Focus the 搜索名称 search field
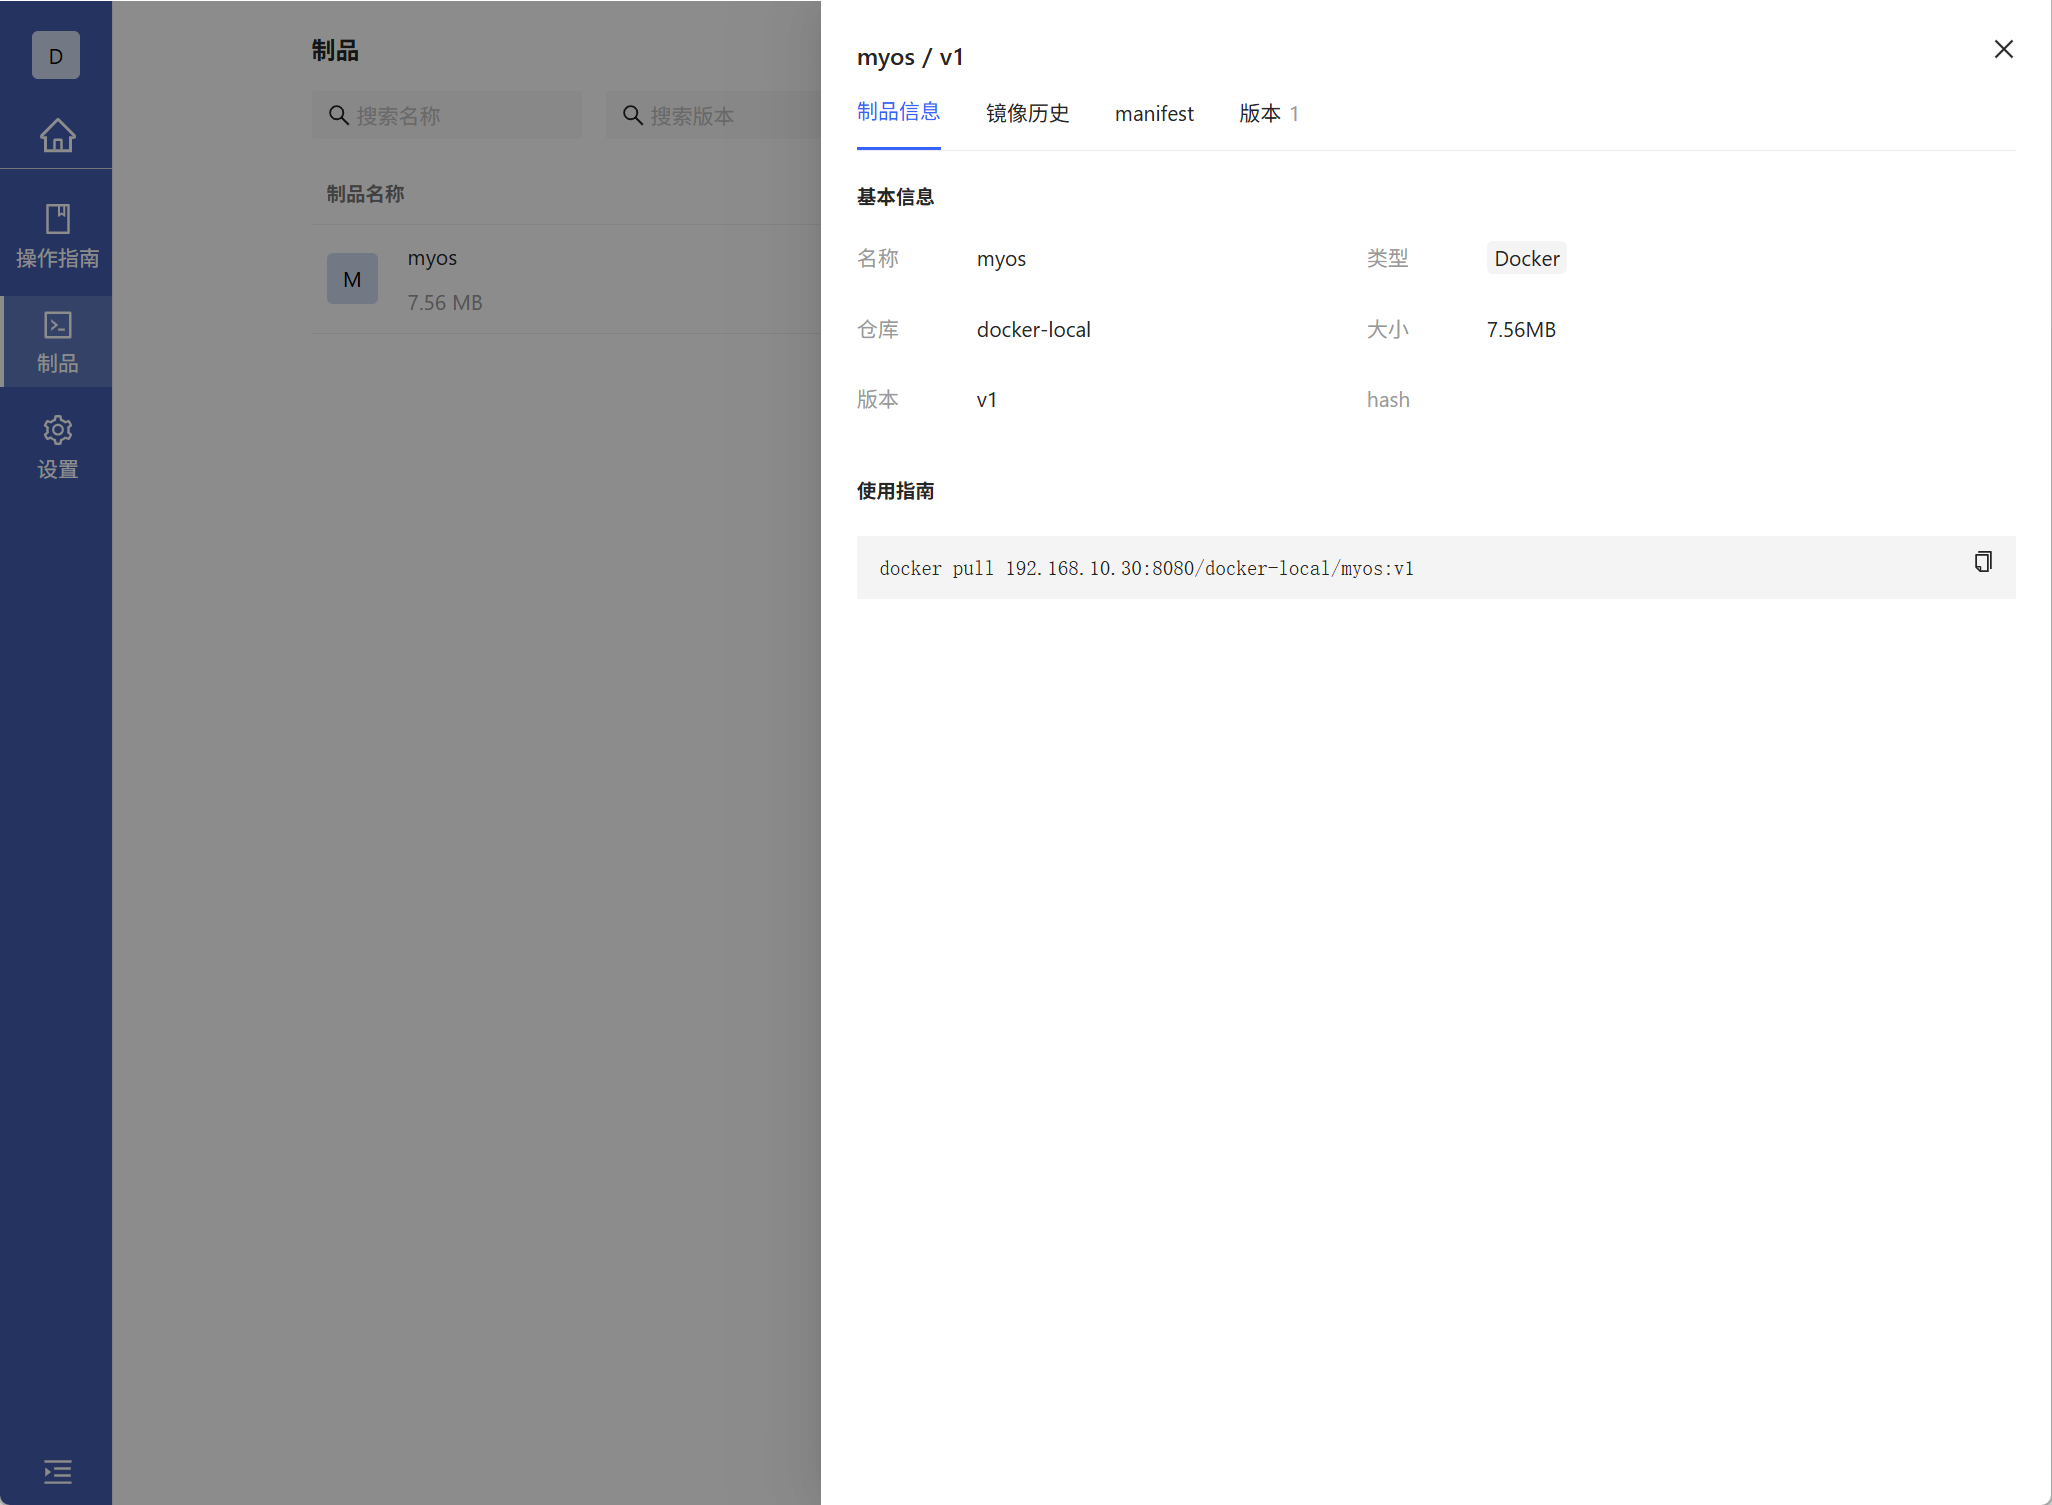Image resolution: width=2052 pixels, height=1505 pixels. click(460, 116)
